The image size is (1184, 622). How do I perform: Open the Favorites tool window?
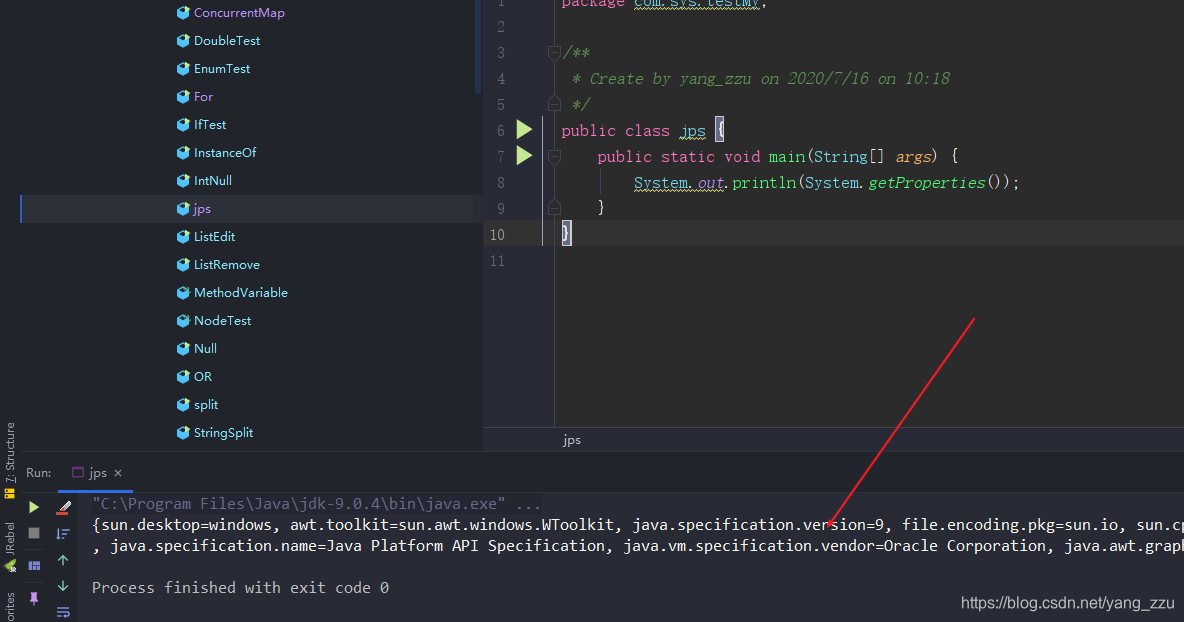click(10, 603)
